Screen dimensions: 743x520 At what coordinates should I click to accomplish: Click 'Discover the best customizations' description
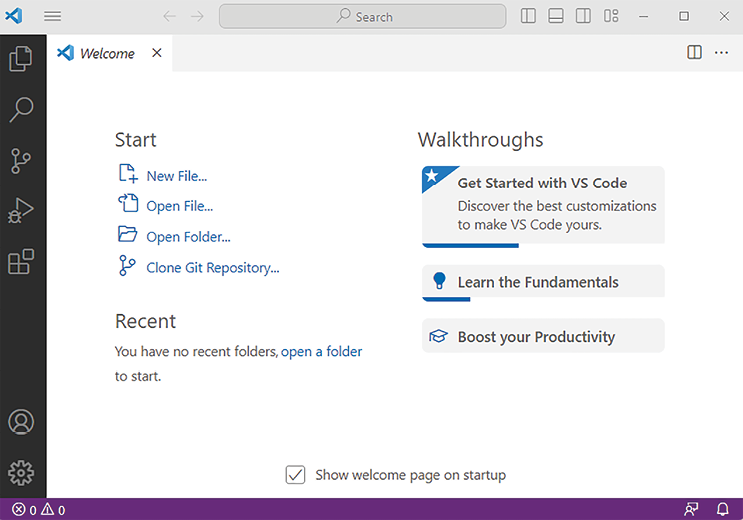coord(557,215)
